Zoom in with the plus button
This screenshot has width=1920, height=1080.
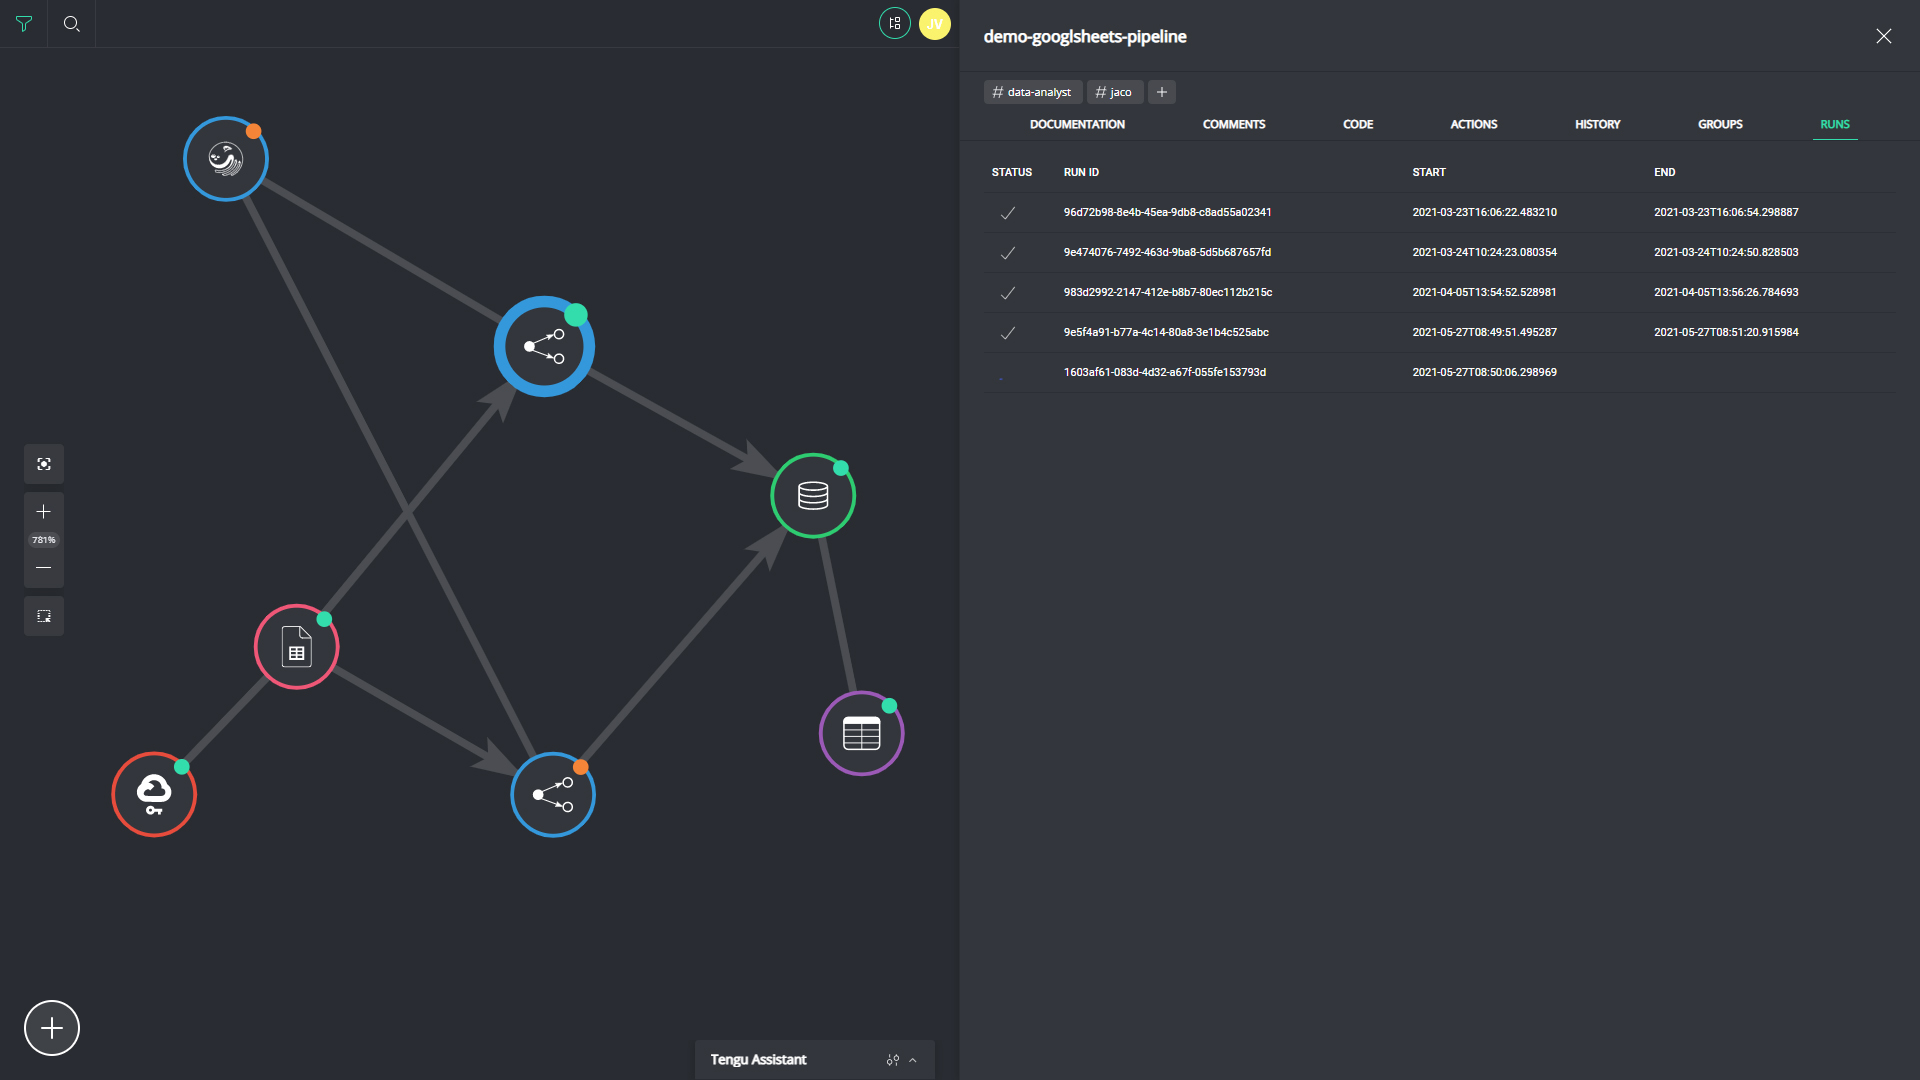coord(44,512)
